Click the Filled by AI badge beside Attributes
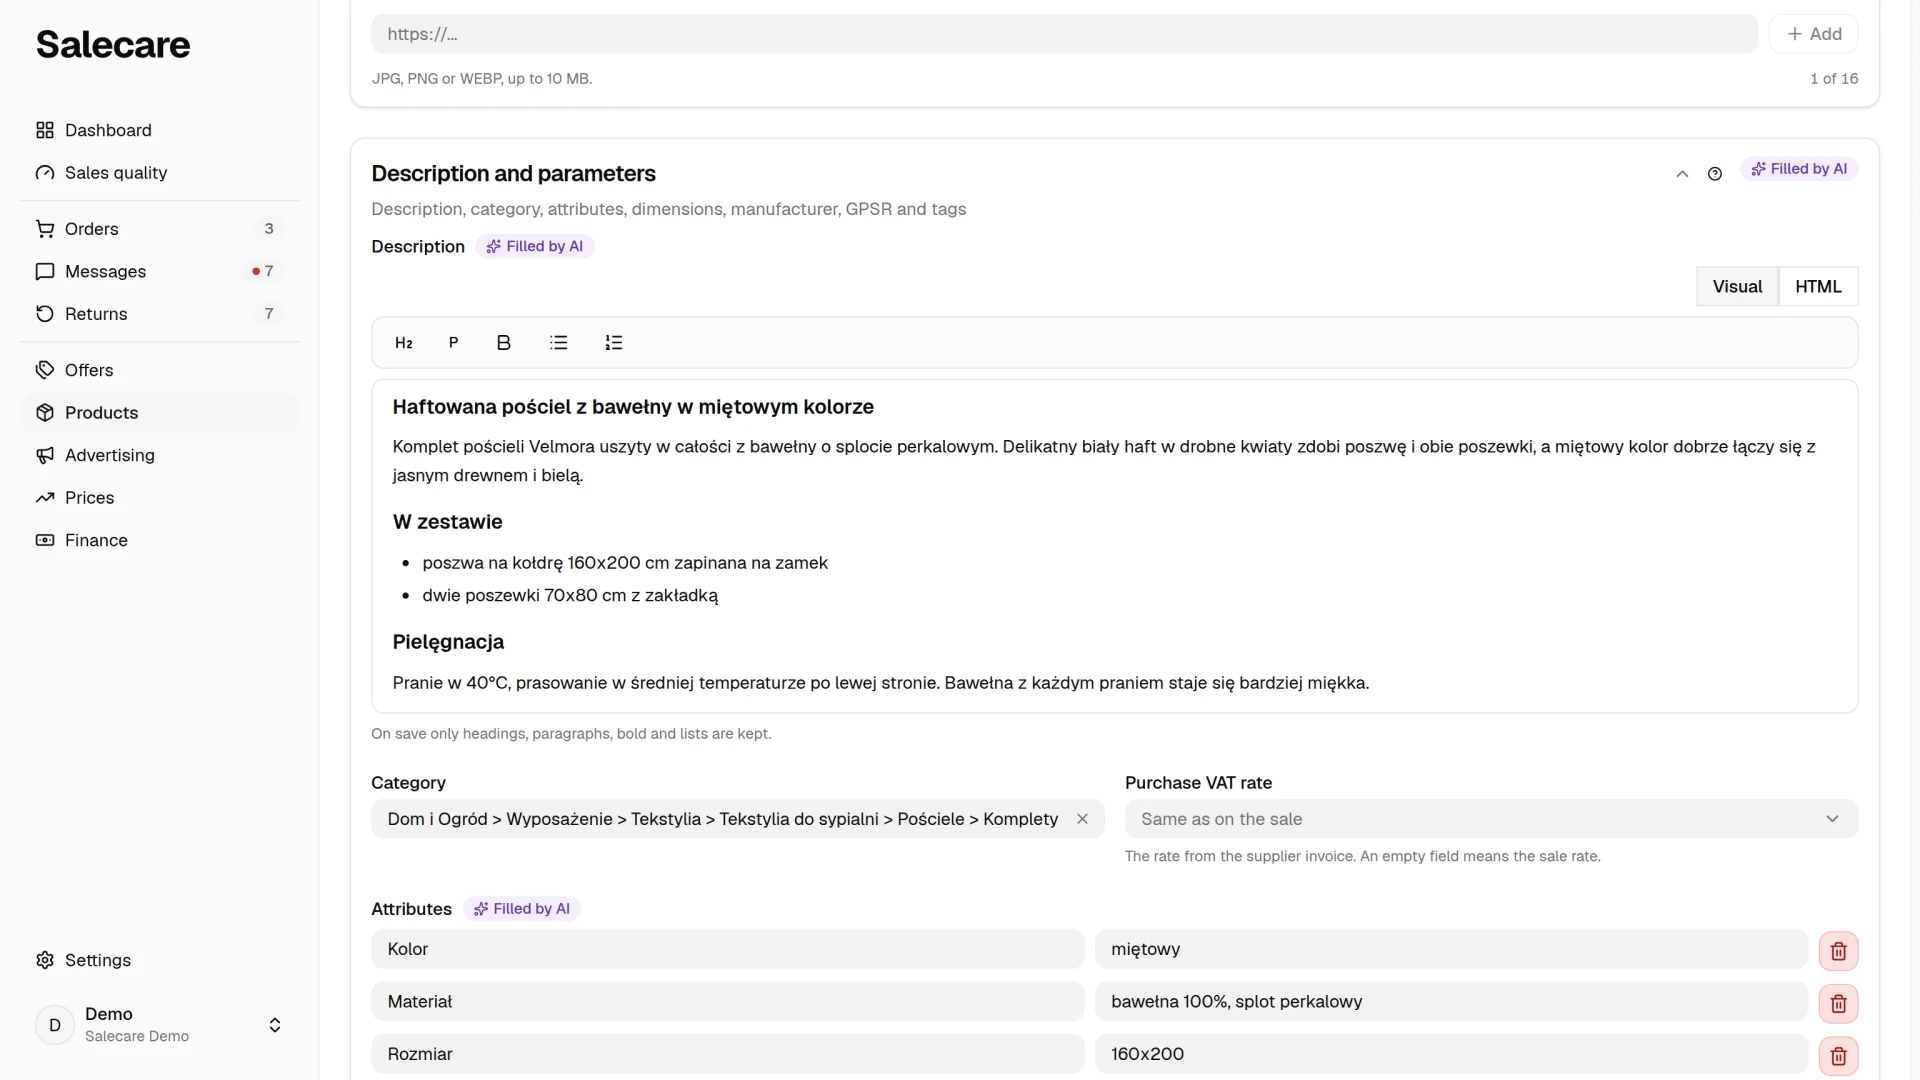The height and width of the screenshot is (1080, 1920). (x=521, y=909)
